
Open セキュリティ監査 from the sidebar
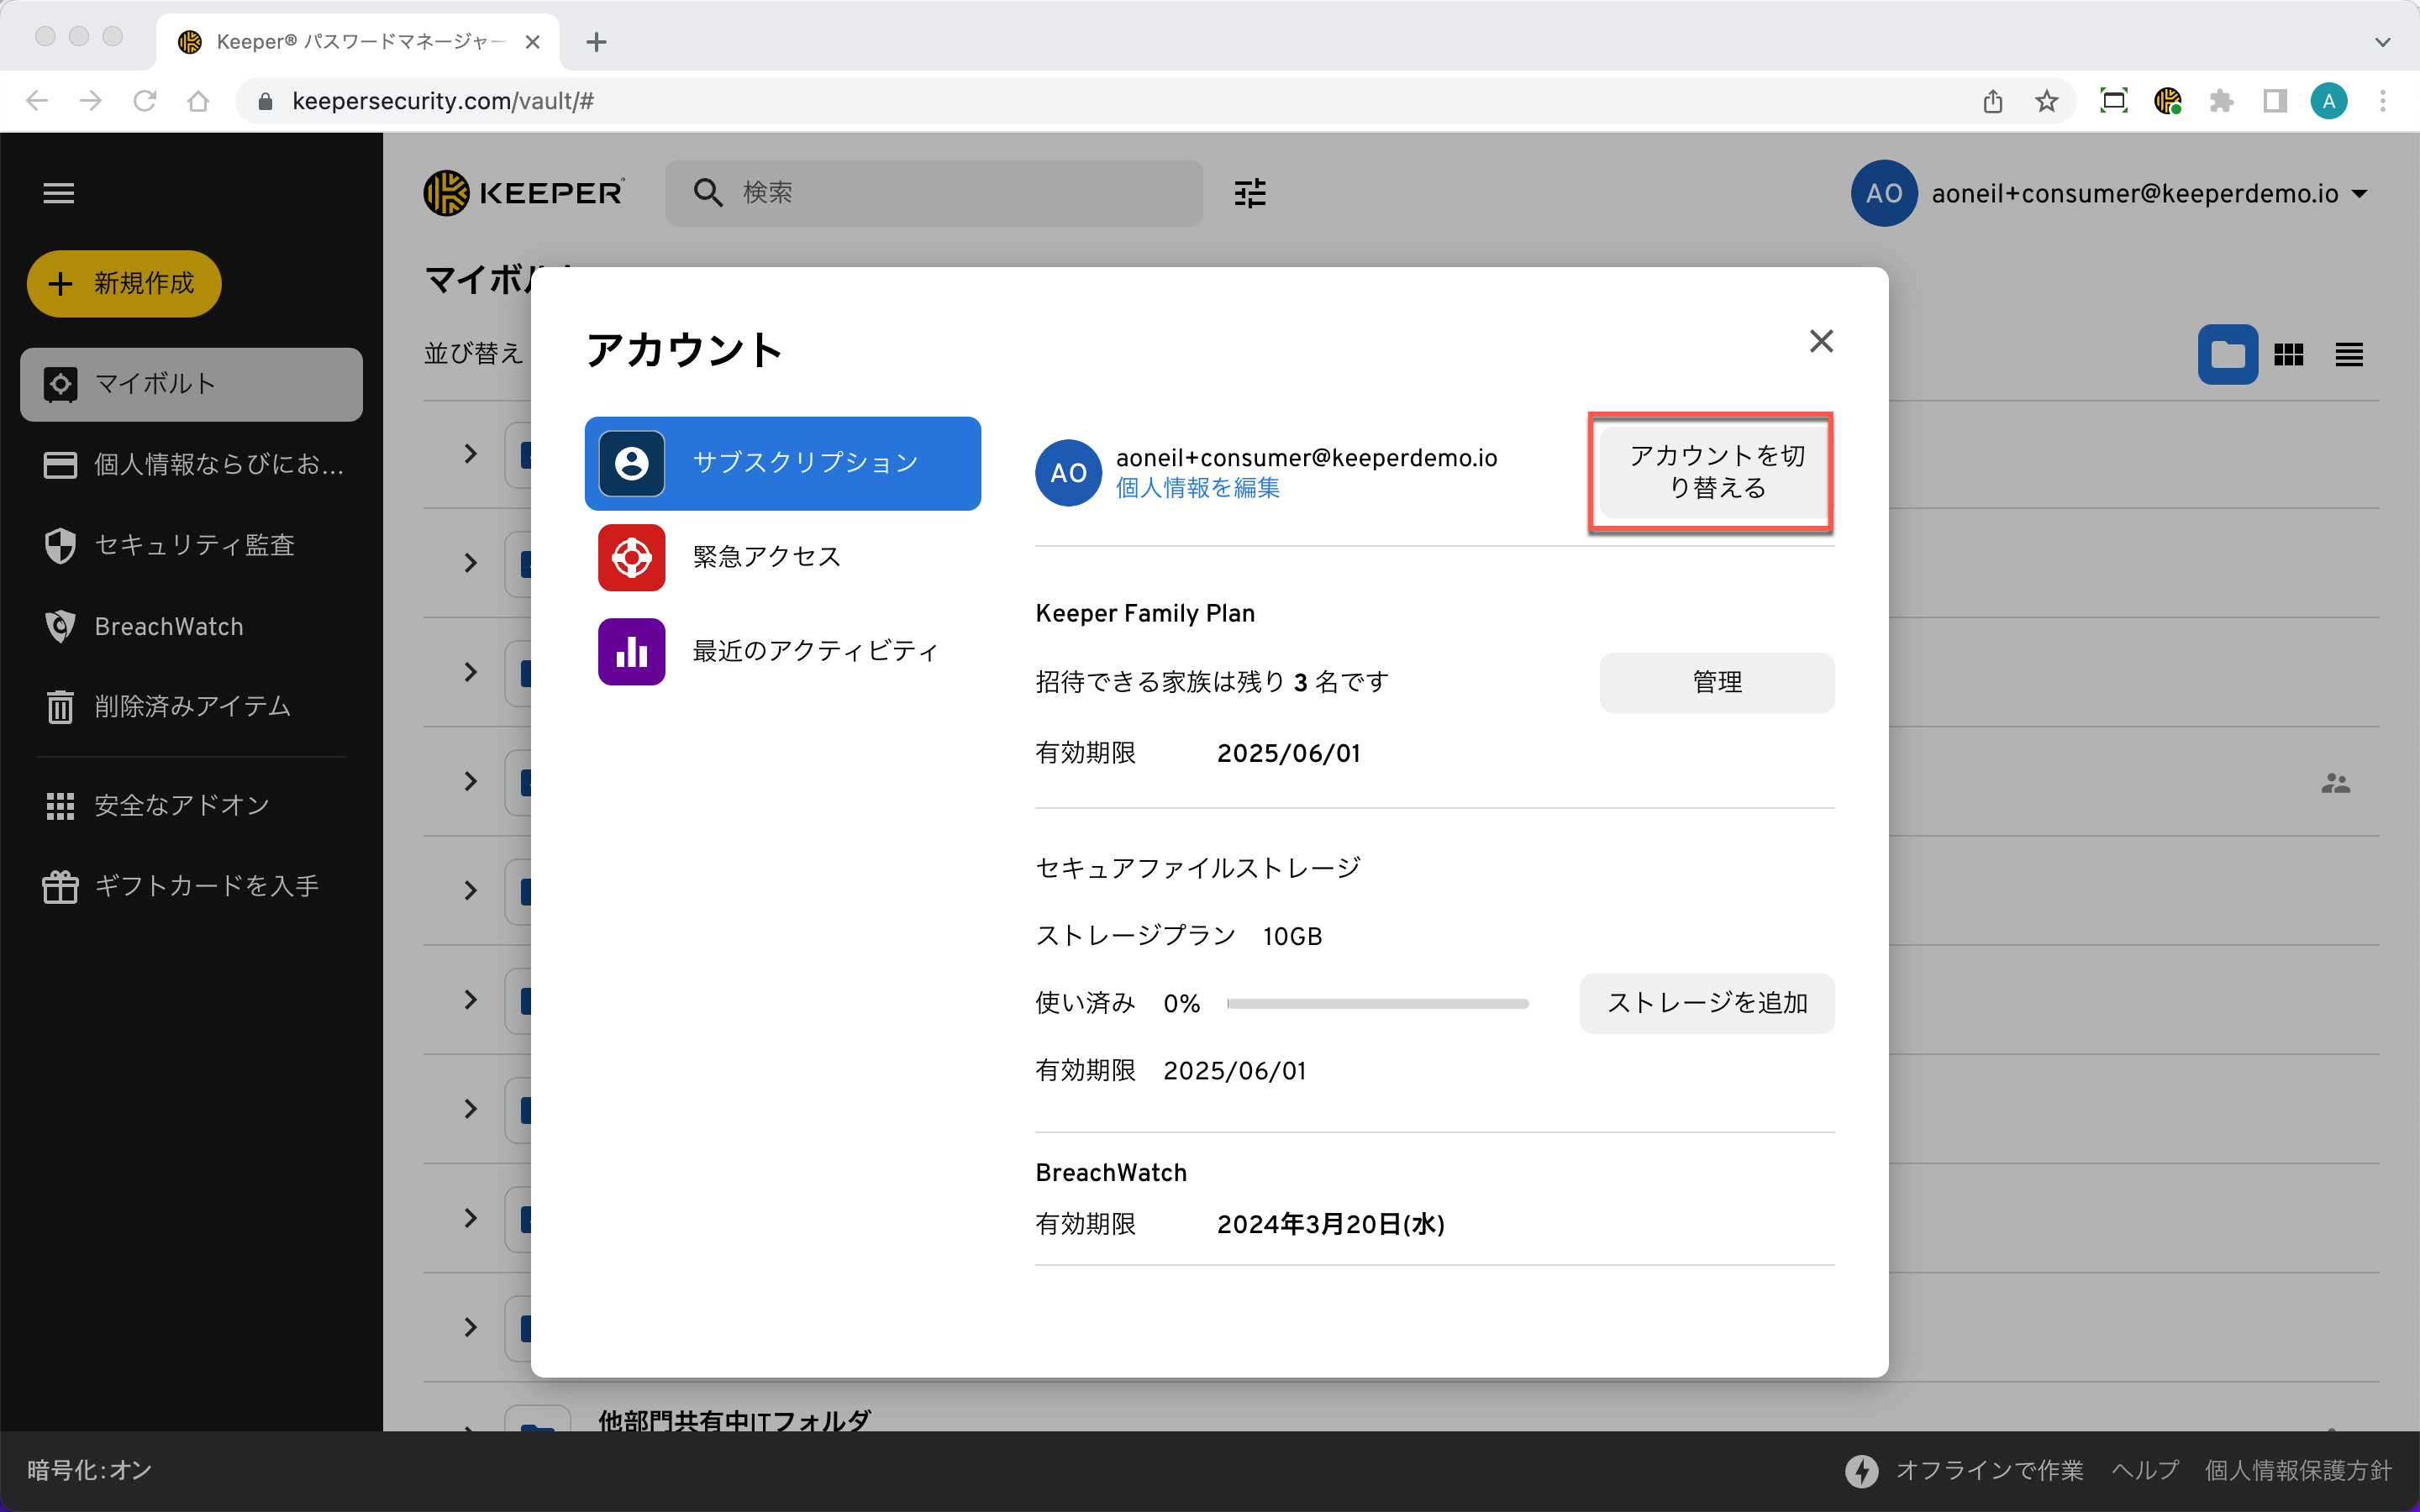pos(194,545)
